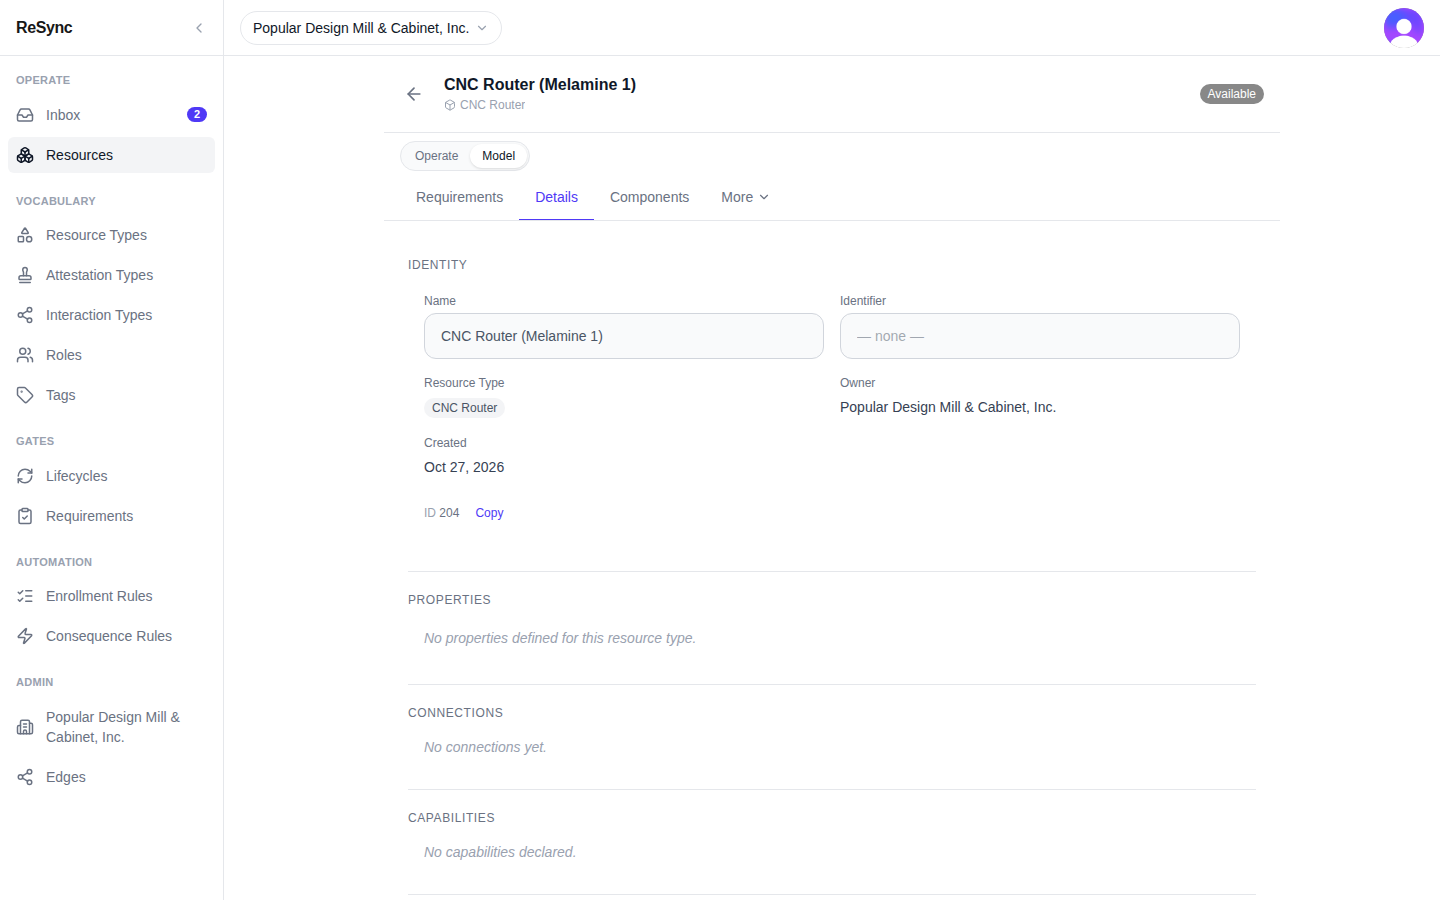Click the Available status badge
Screen dimensions: 1440x900
tap(1231, 94)
